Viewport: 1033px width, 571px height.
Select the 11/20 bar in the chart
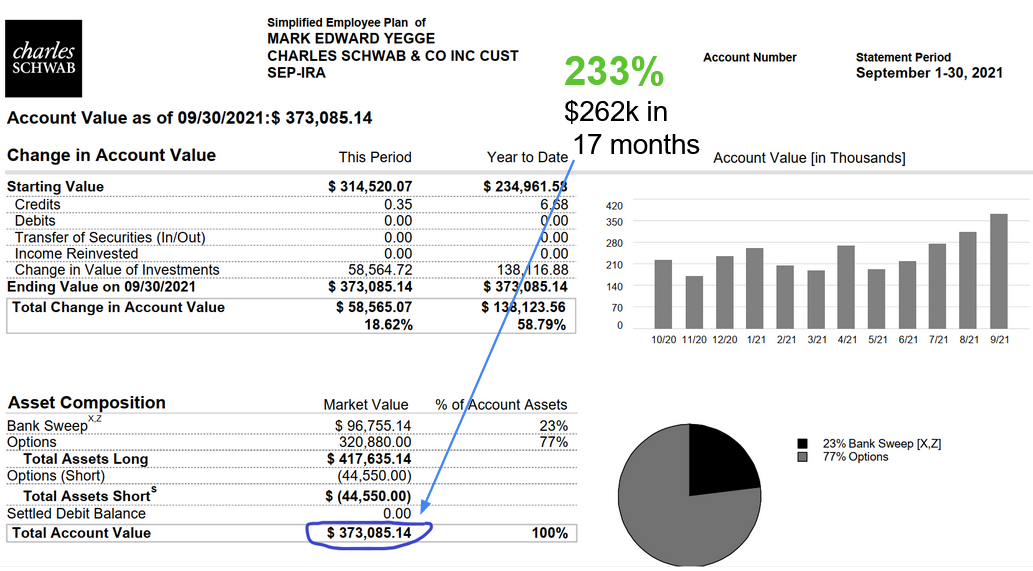coord(694,302)
